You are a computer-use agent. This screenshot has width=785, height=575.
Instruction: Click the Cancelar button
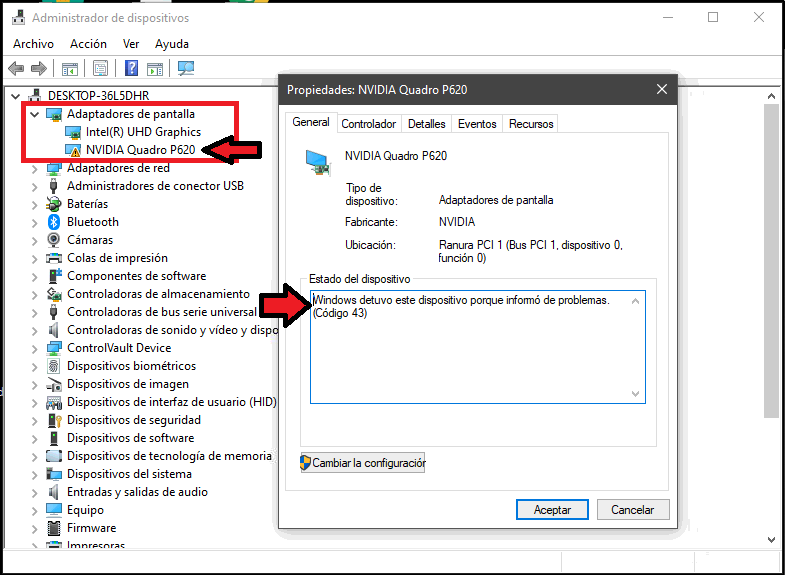(x=633, y=509)
